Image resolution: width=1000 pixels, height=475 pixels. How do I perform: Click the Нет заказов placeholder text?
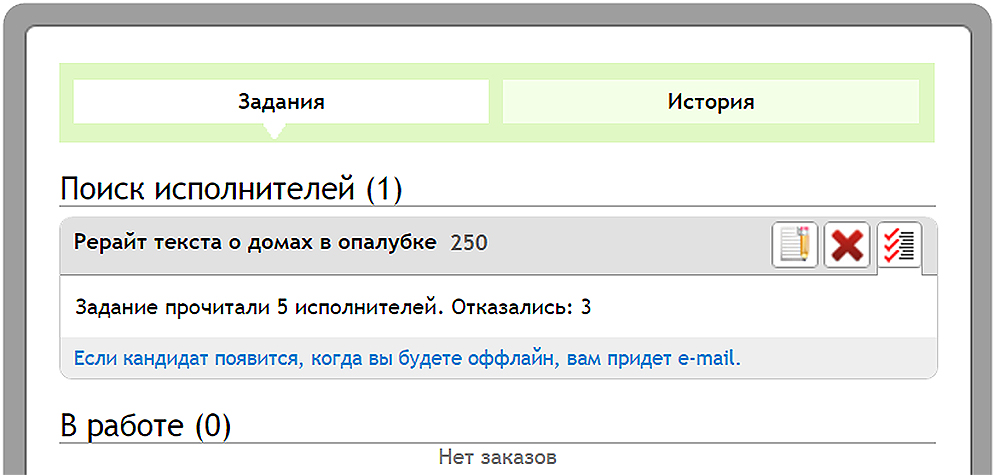click(x=497, y=458)
